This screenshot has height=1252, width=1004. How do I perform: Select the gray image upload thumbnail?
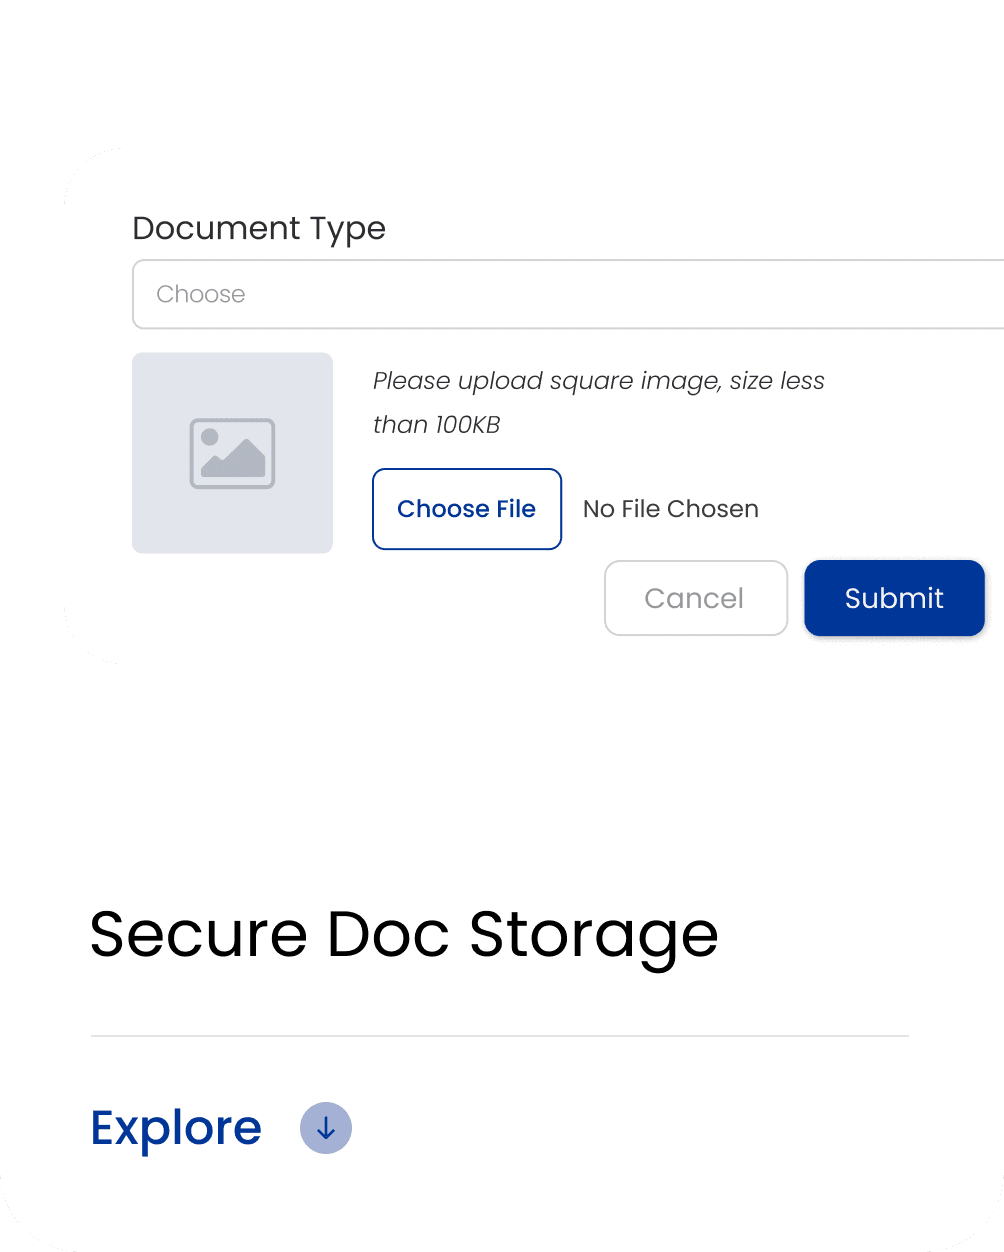[x=232, y=453]
